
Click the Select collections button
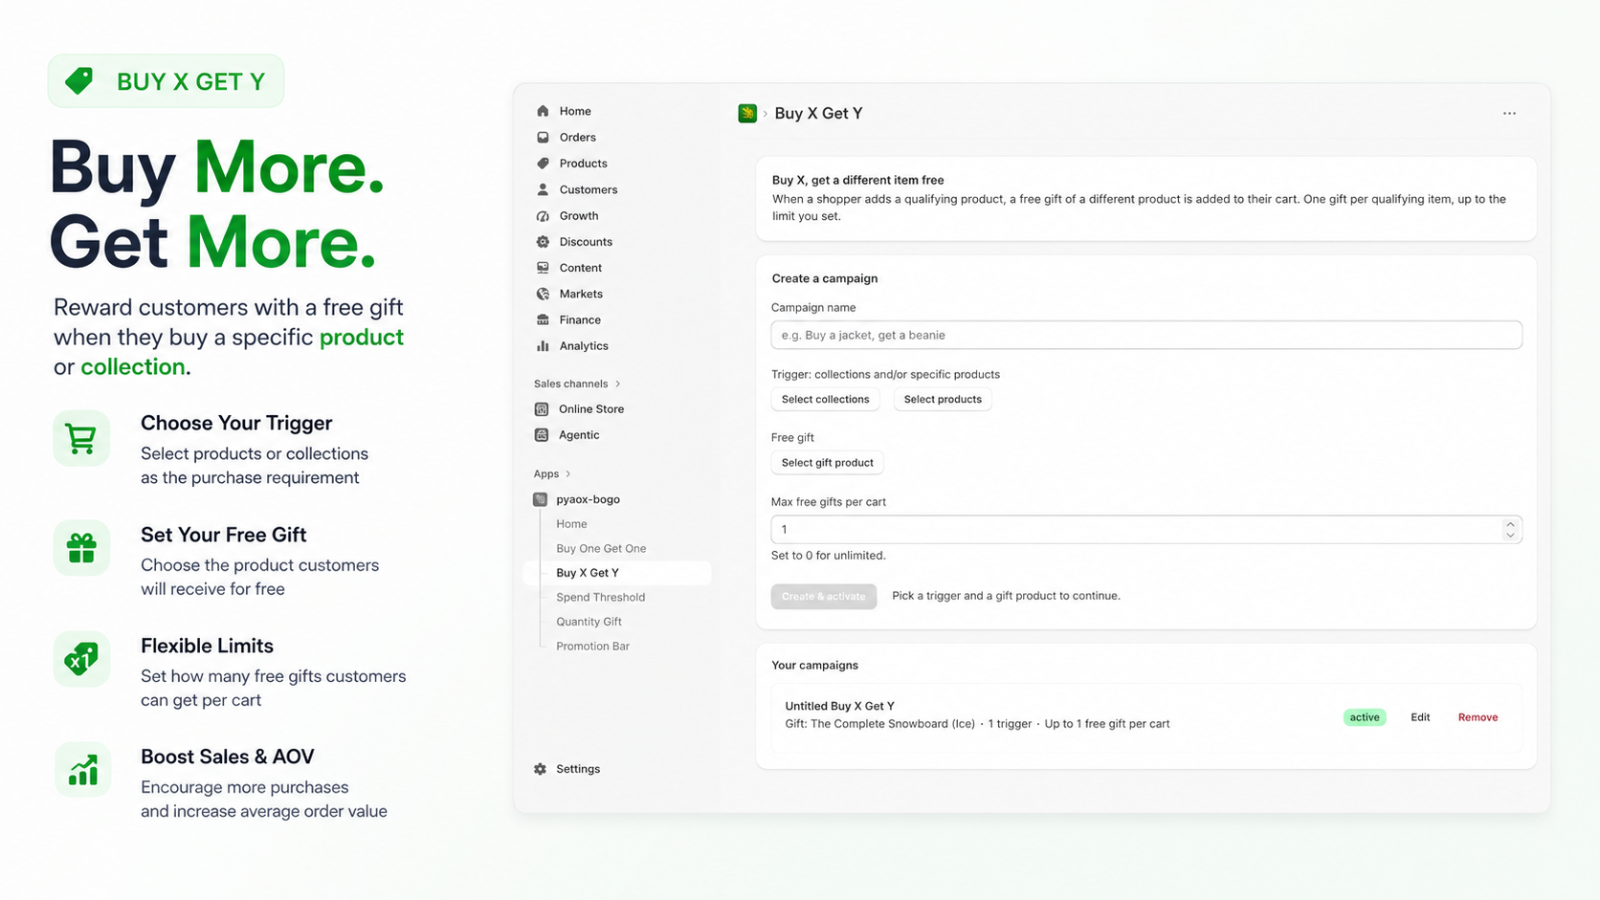[x=825, y=399]
